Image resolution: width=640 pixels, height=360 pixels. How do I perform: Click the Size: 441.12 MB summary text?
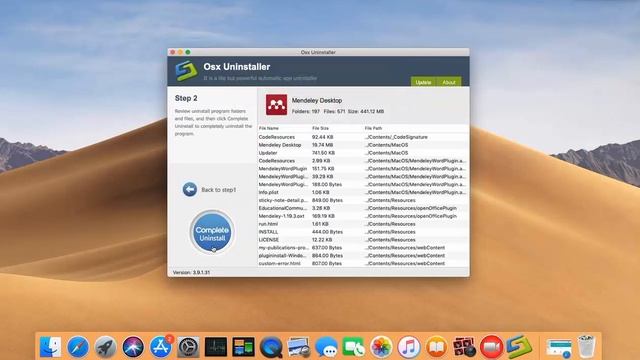tap(366, 111)
